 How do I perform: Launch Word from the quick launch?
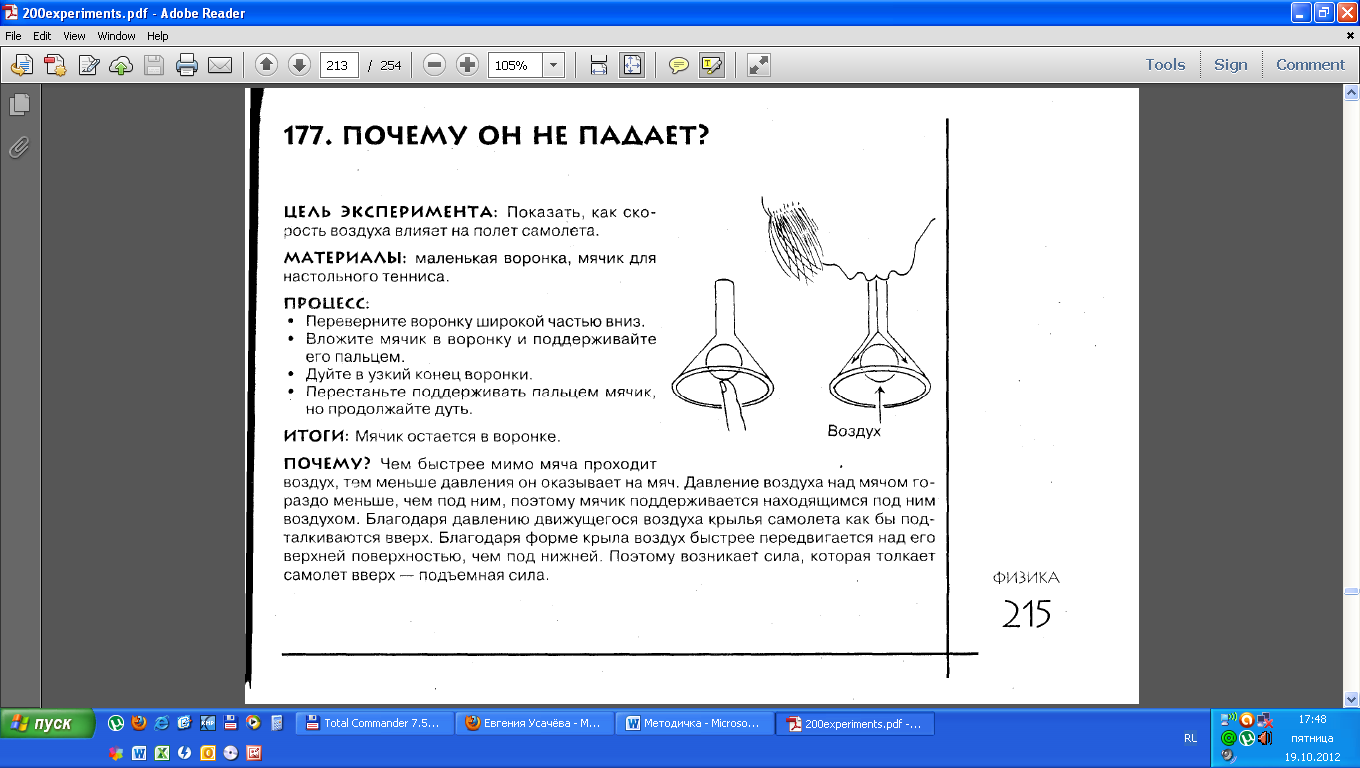point(139,753)
